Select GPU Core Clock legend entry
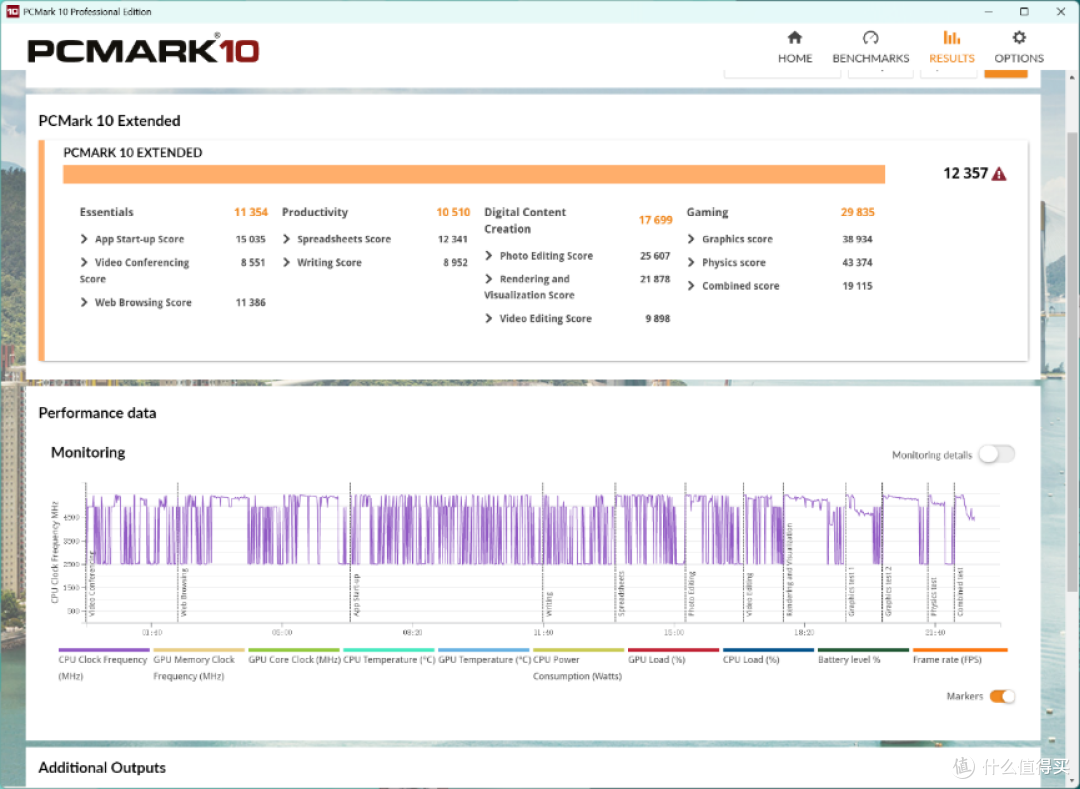The width and height of the screenshot is (1080, 789). [x=294, y=659]
